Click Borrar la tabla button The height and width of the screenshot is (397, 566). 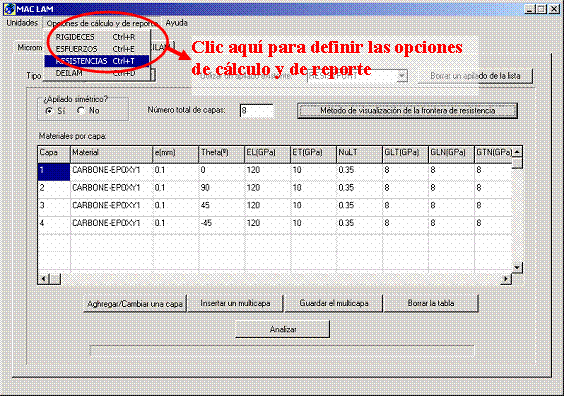click(431, 303)
